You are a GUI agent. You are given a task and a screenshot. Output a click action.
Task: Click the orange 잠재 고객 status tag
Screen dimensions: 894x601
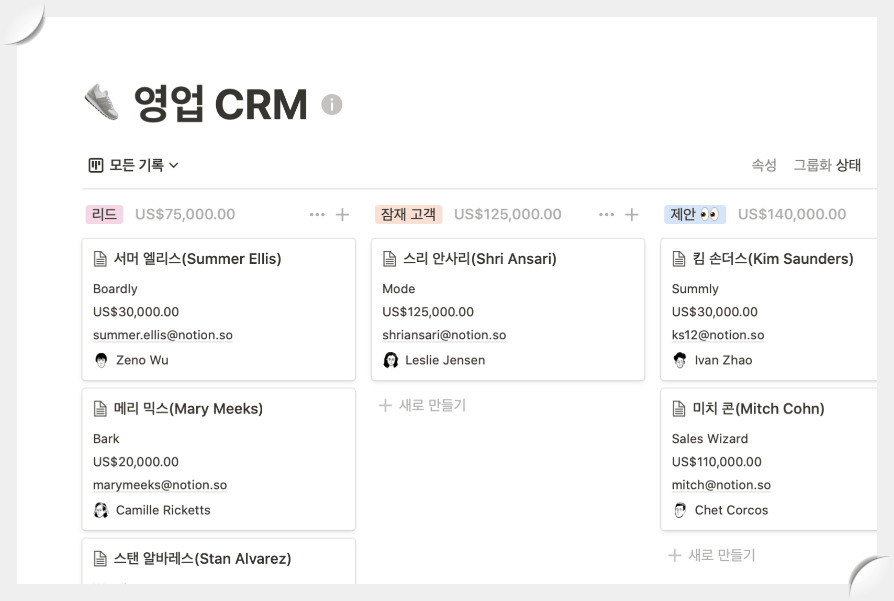coord(408,214)
